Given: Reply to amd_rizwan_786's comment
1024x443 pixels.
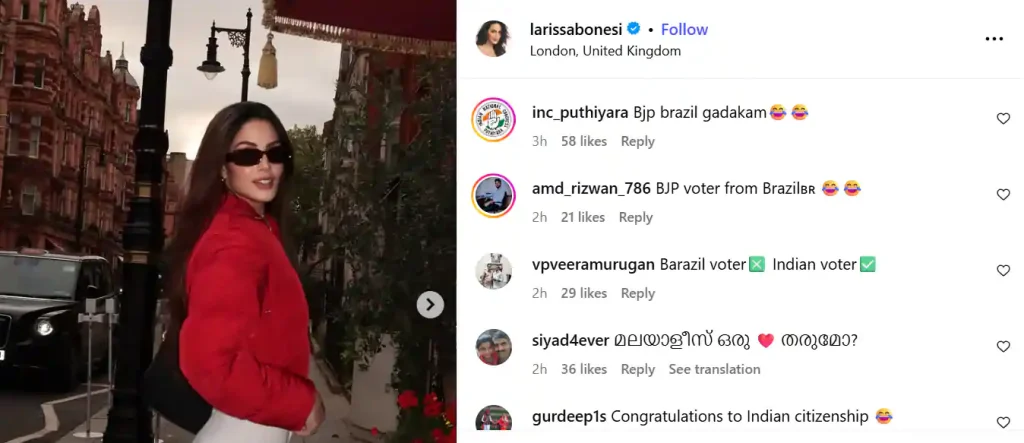Looking at the screenshot, I should 635,217.
